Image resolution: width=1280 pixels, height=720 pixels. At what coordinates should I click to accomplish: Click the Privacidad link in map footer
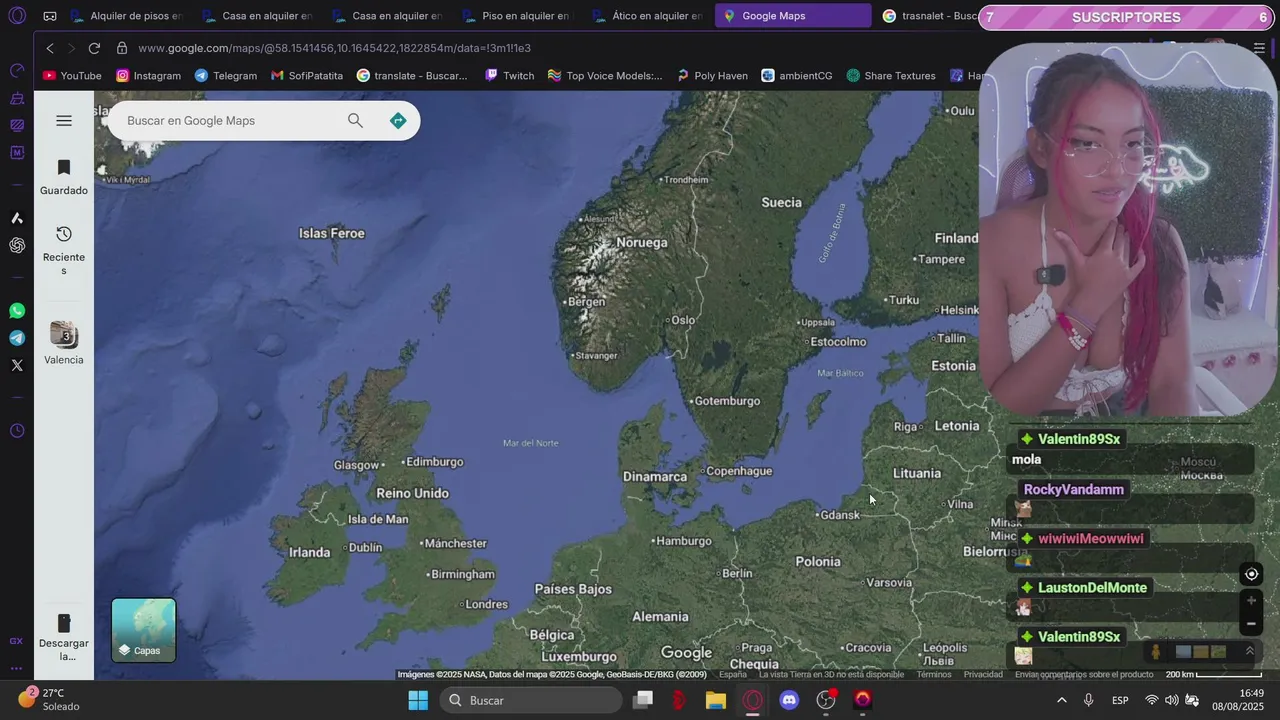[x=983, y=675]
